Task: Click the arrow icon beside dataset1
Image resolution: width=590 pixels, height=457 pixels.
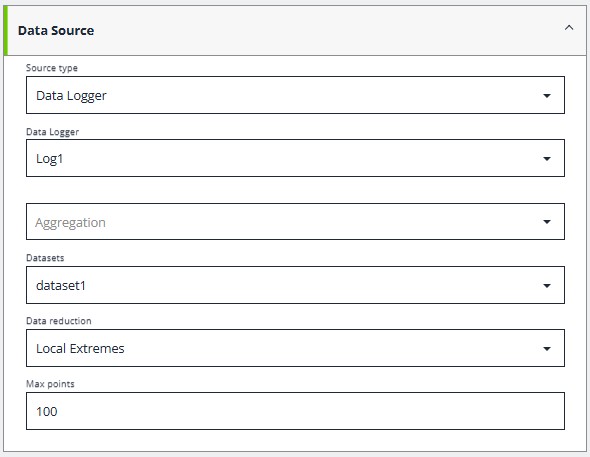Action: (x=547, y=286)
